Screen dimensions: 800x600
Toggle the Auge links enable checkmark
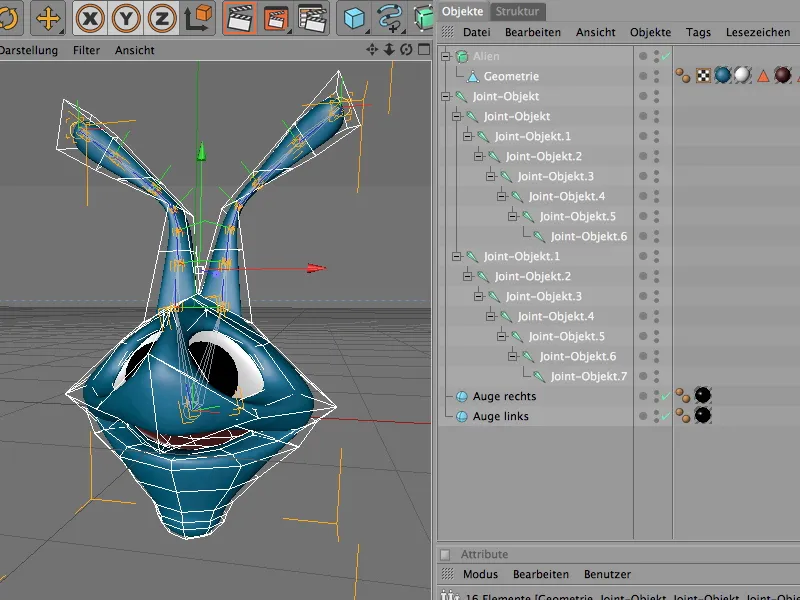[x=665, y=416]
